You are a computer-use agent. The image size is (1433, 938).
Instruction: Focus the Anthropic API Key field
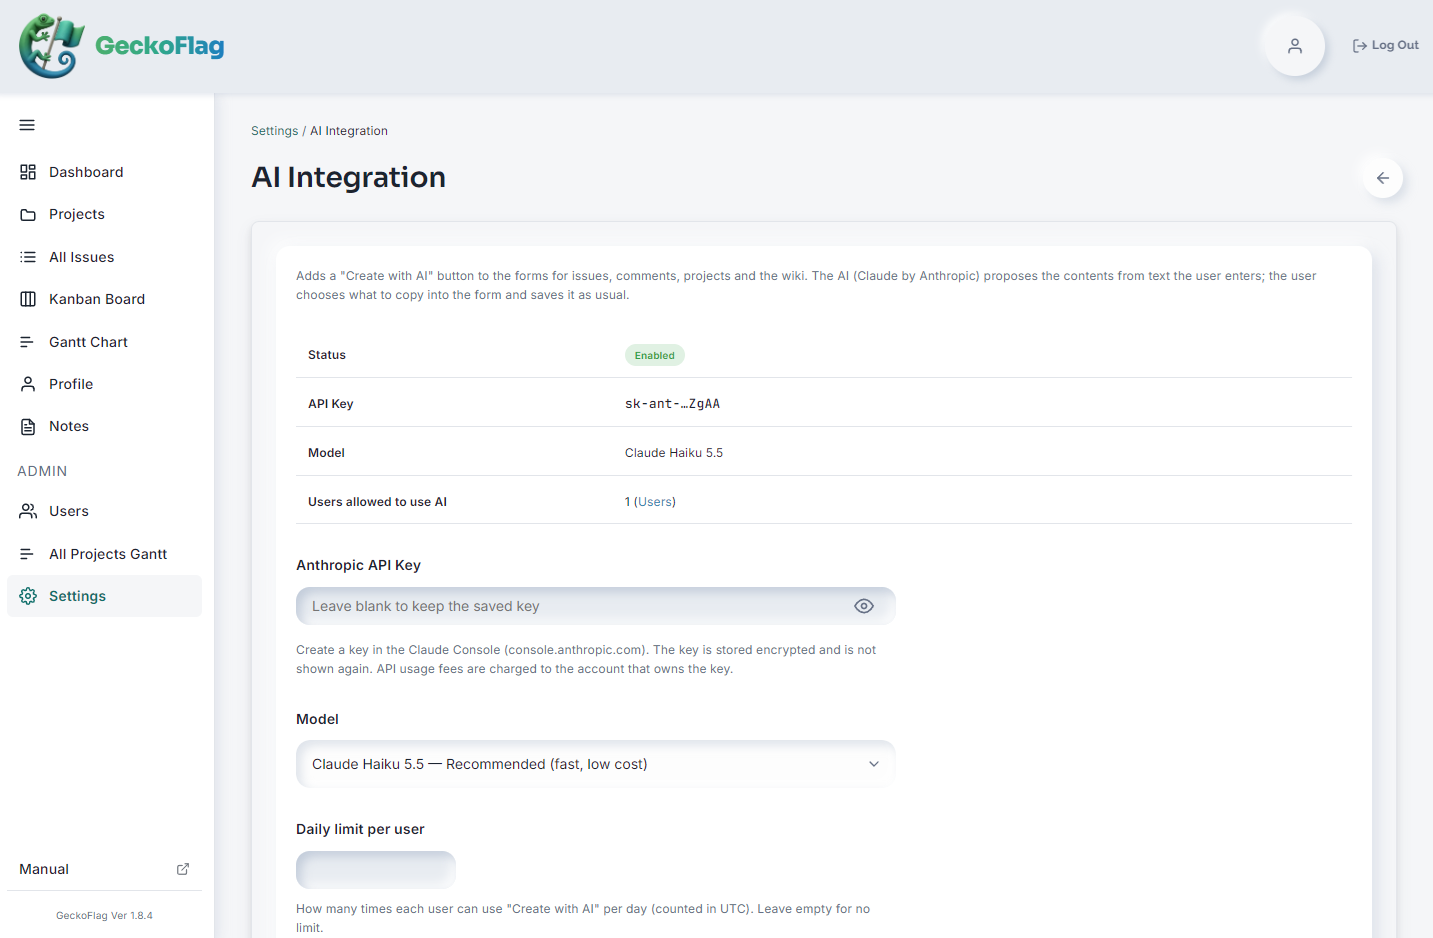pyautogui.click(x=596, y=606)
